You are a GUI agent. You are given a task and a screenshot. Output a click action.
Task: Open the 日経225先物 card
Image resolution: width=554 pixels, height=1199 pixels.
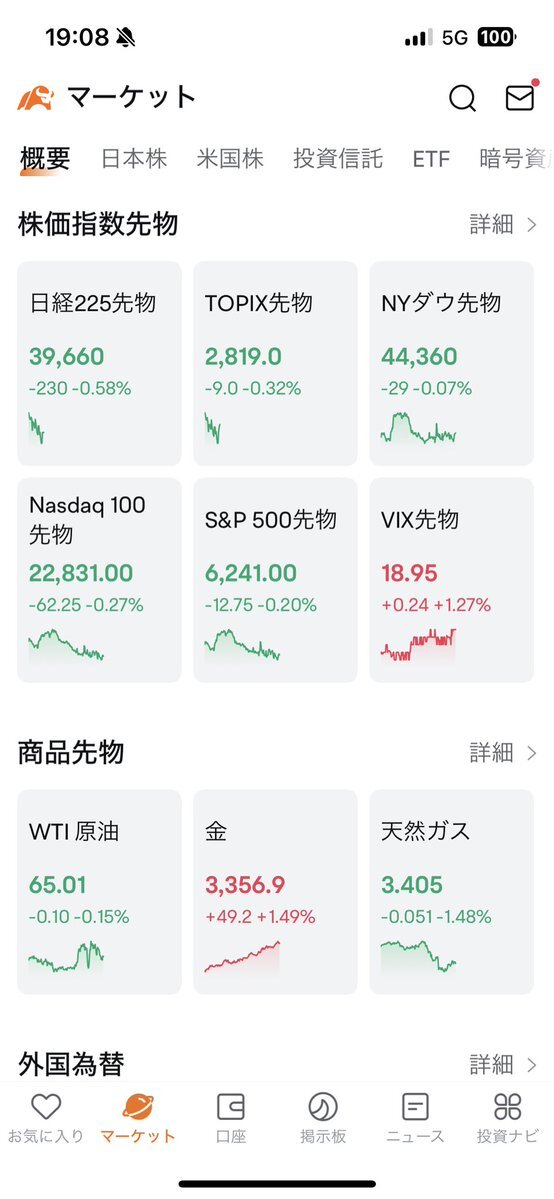99,363
